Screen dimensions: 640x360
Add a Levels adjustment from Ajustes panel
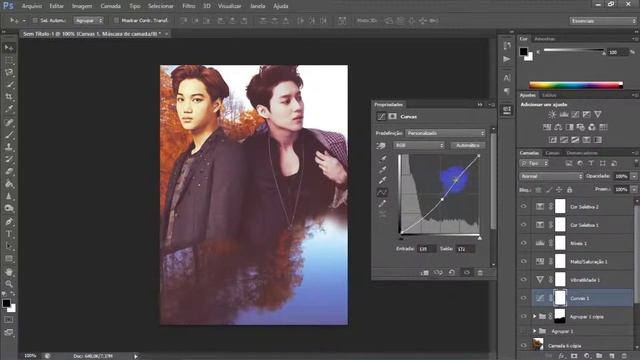[x=564, y=114]
